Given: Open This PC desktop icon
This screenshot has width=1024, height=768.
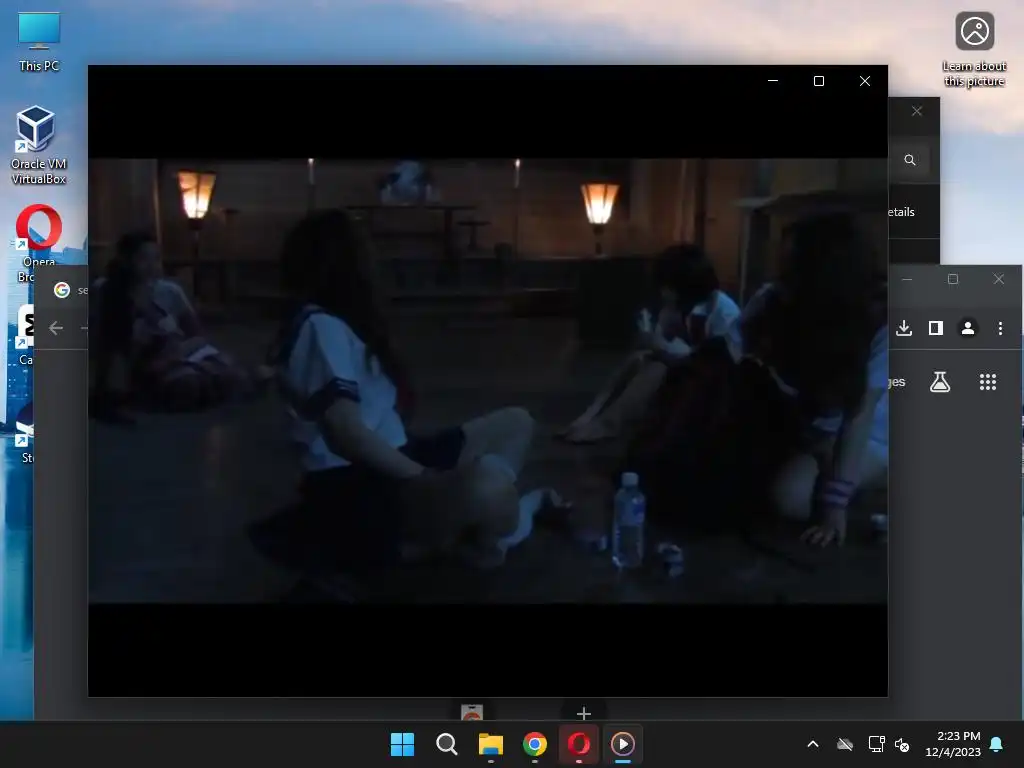Looking at the screenshot, I should point(39,42).
